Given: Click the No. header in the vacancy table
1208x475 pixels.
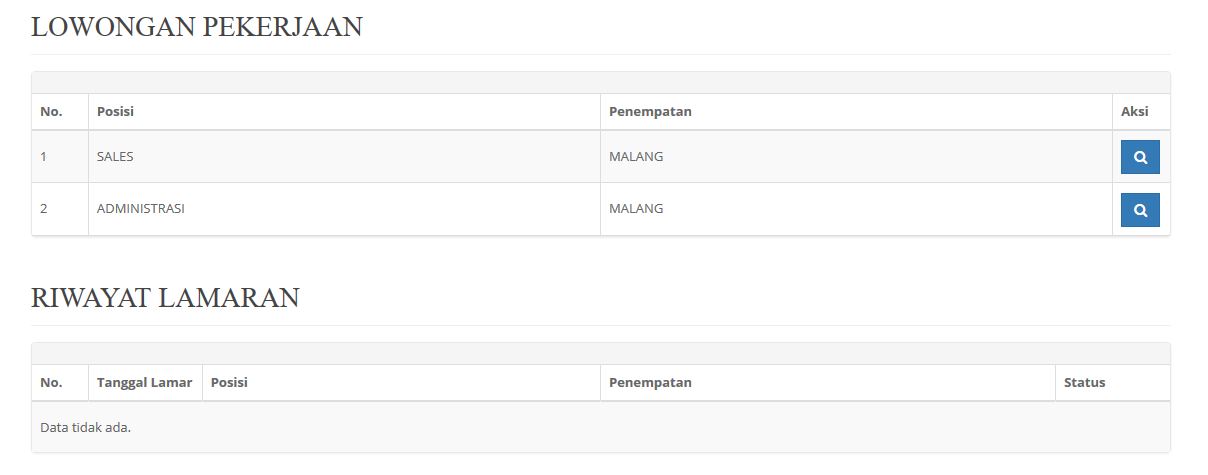Looking at the screenshot, I should (51, 111).
